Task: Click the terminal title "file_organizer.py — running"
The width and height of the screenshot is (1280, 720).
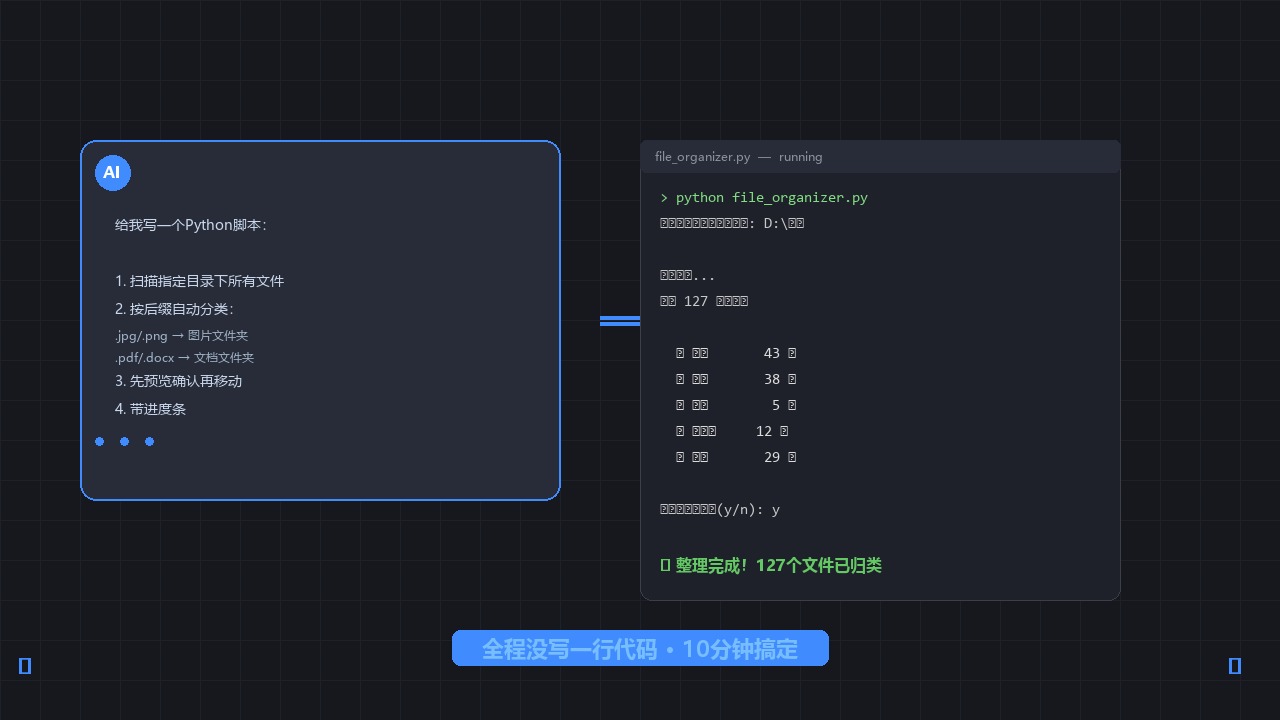Action: click(739, 157)
